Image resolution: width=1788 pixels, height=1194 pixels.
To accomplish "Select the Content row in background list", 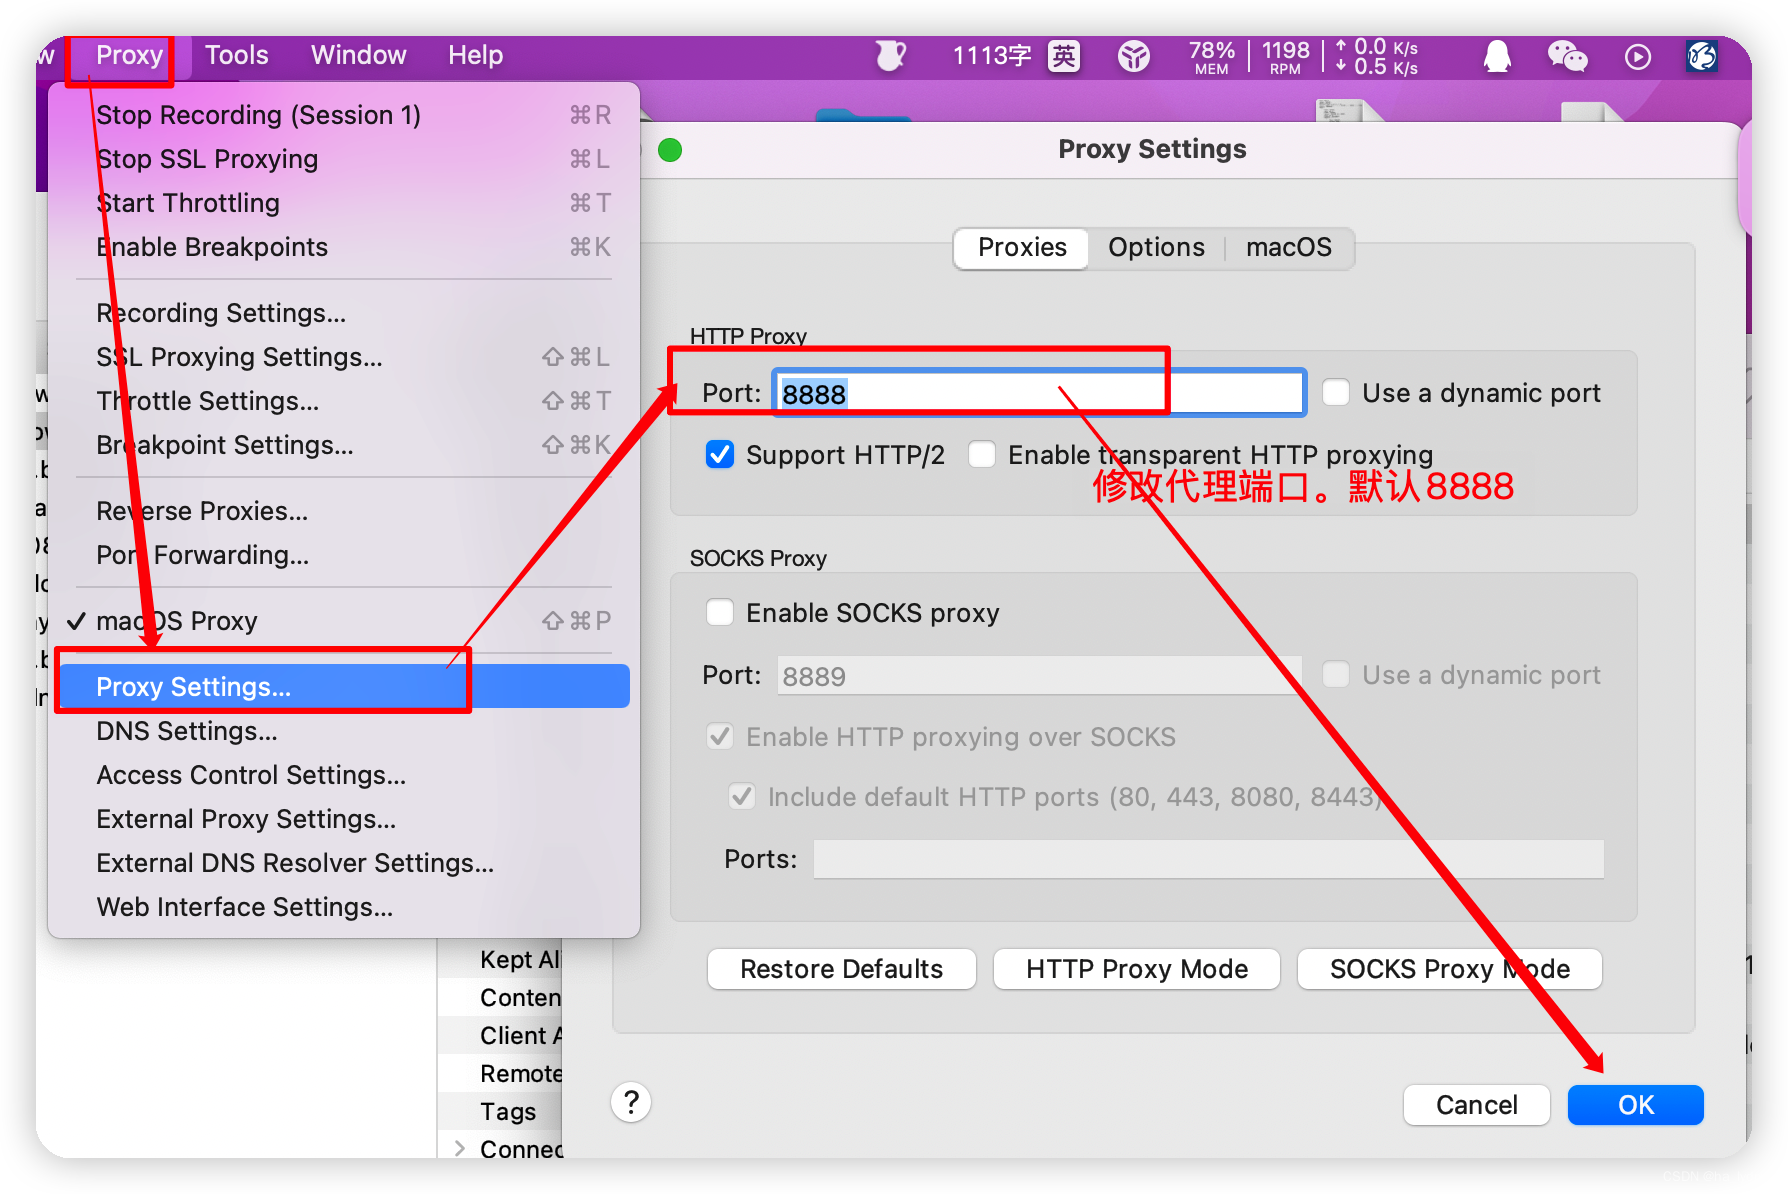I will (500, 997).
